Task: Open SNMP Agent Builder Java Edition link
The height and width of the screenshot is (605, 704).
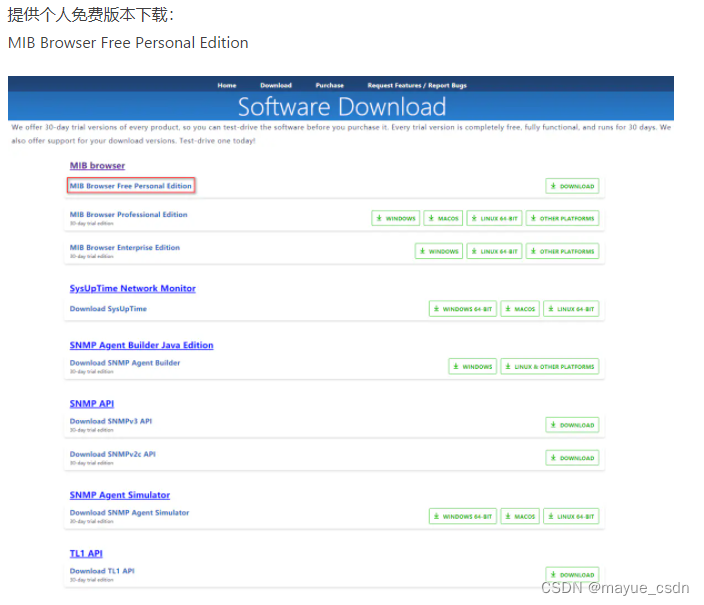Action: pos(141,345)
